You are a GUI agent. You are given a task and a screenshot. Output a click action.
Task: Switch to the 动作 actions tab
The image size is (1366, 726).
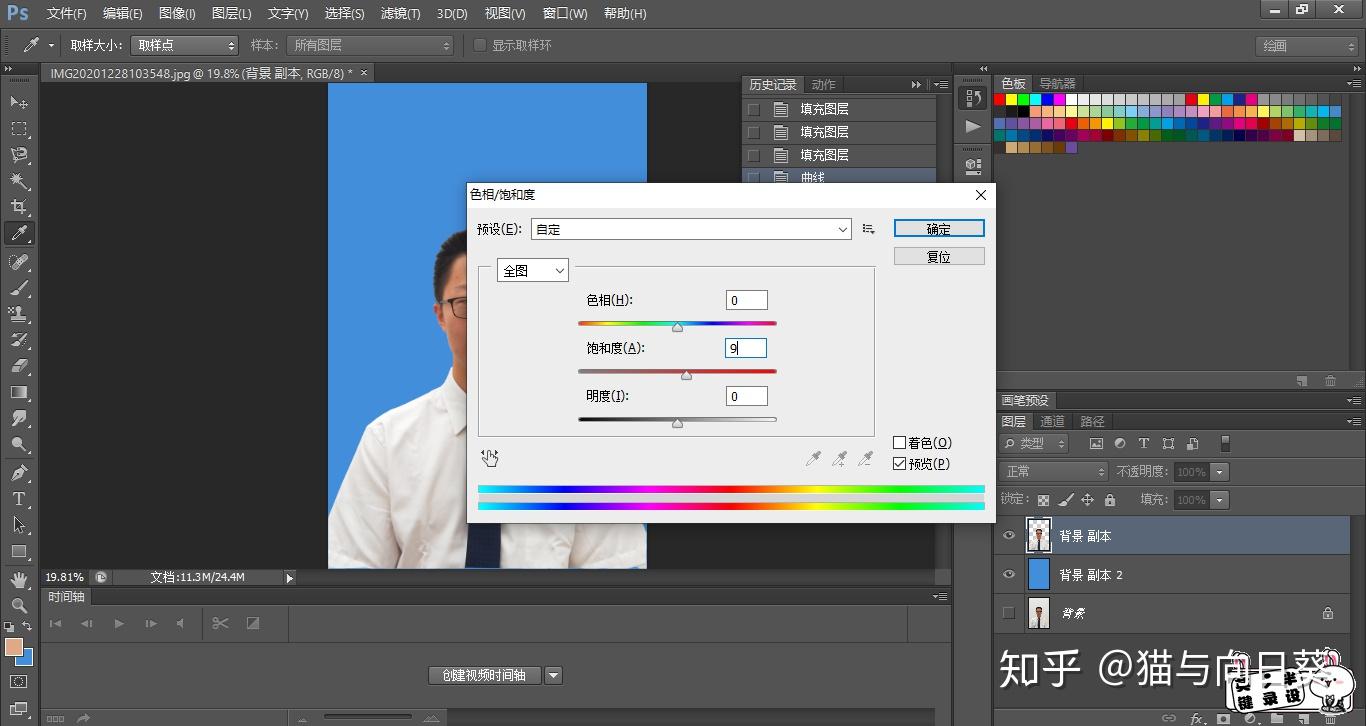coord(823,84)
